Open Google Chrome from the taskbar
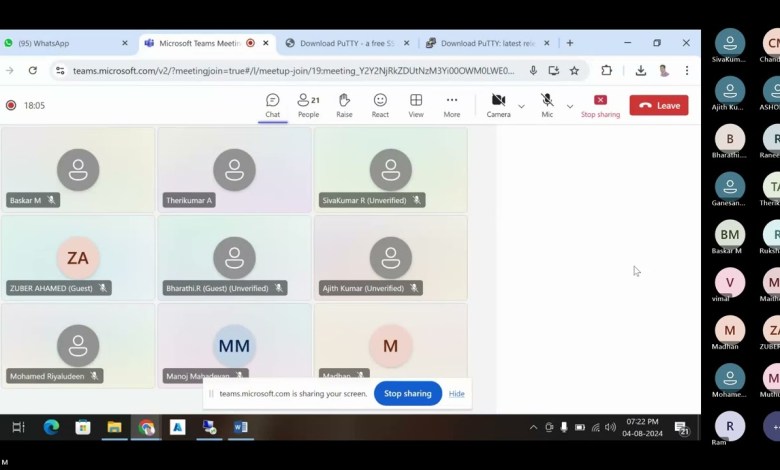 [146, 427]
